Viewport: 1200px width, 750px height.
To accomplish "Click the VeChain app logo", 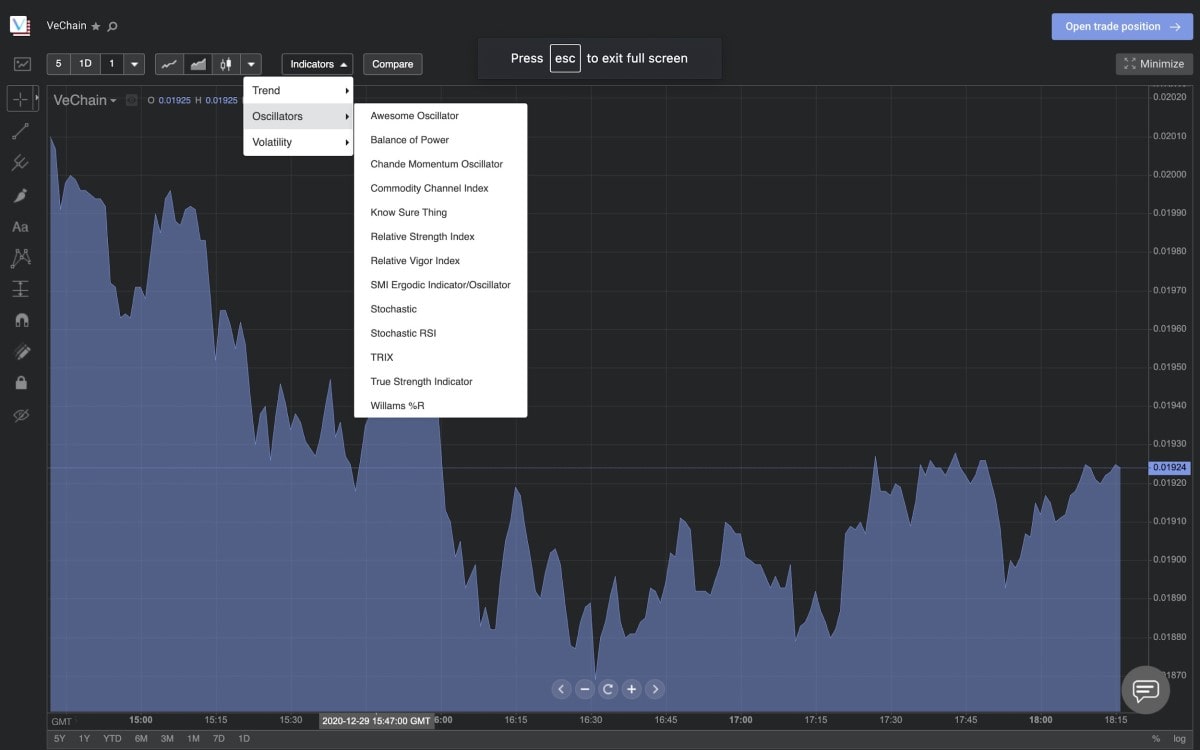I will 20,25.
